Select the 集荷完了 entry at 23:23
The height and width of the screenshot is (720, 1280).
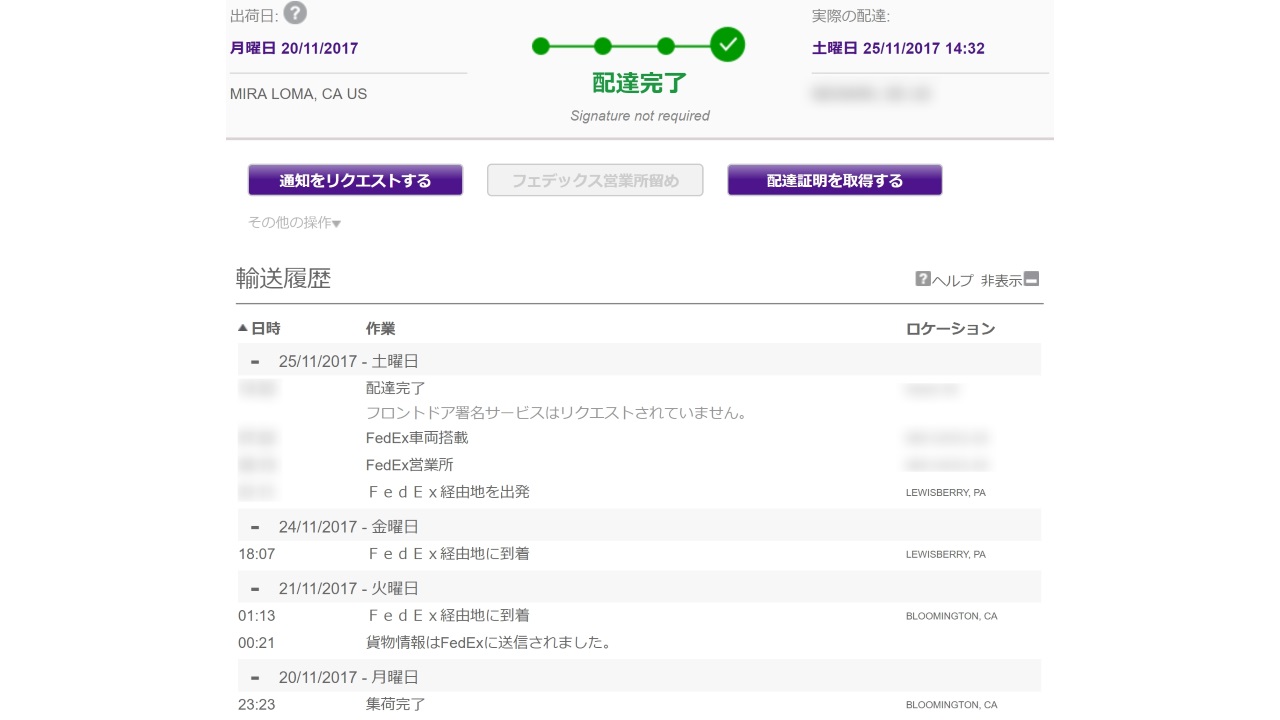click(396, 704)
